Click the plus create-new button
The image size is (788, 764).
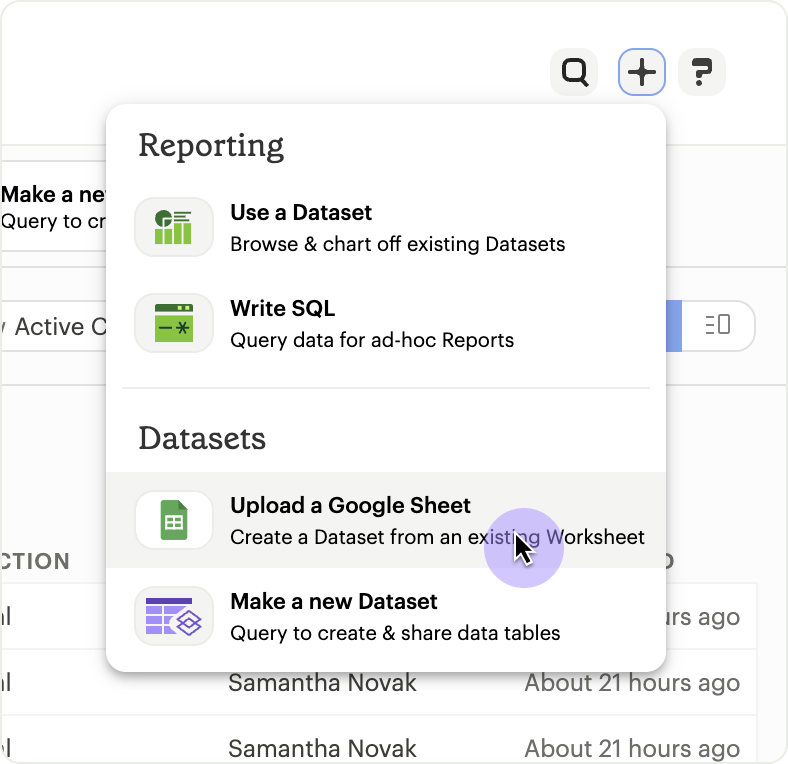pyautogui.click(x=642, y=72)
